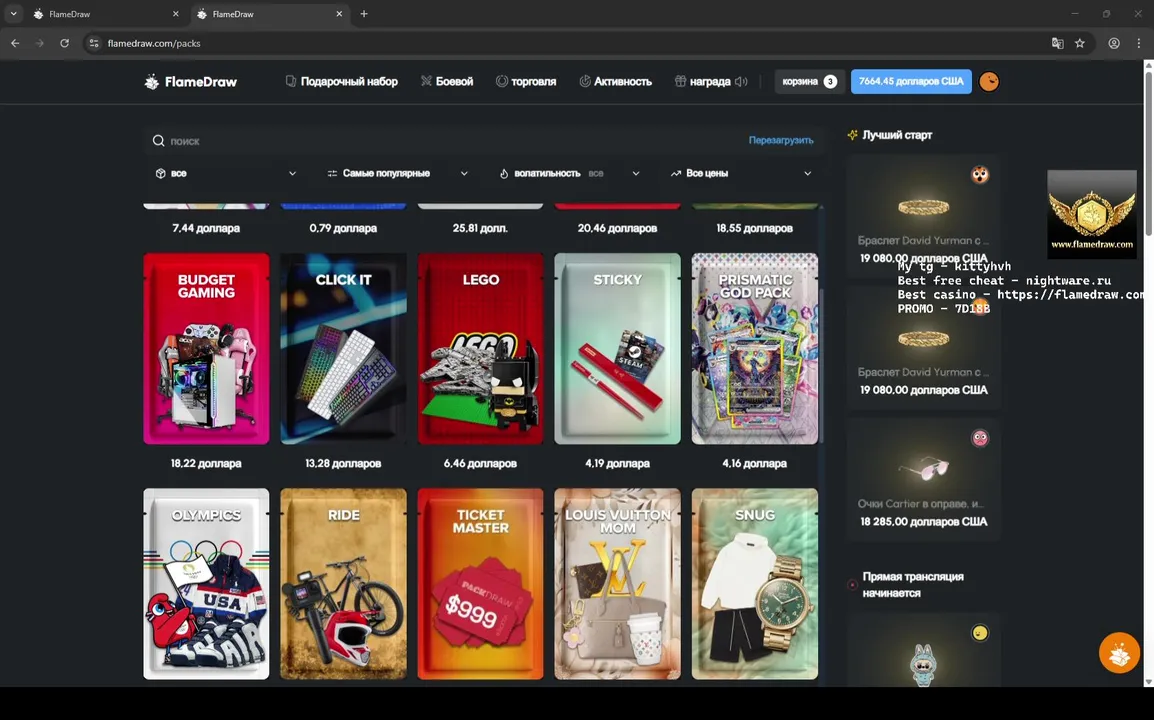Click the 4,16 доллара price

pyautogui.click(x=754, y=464)
